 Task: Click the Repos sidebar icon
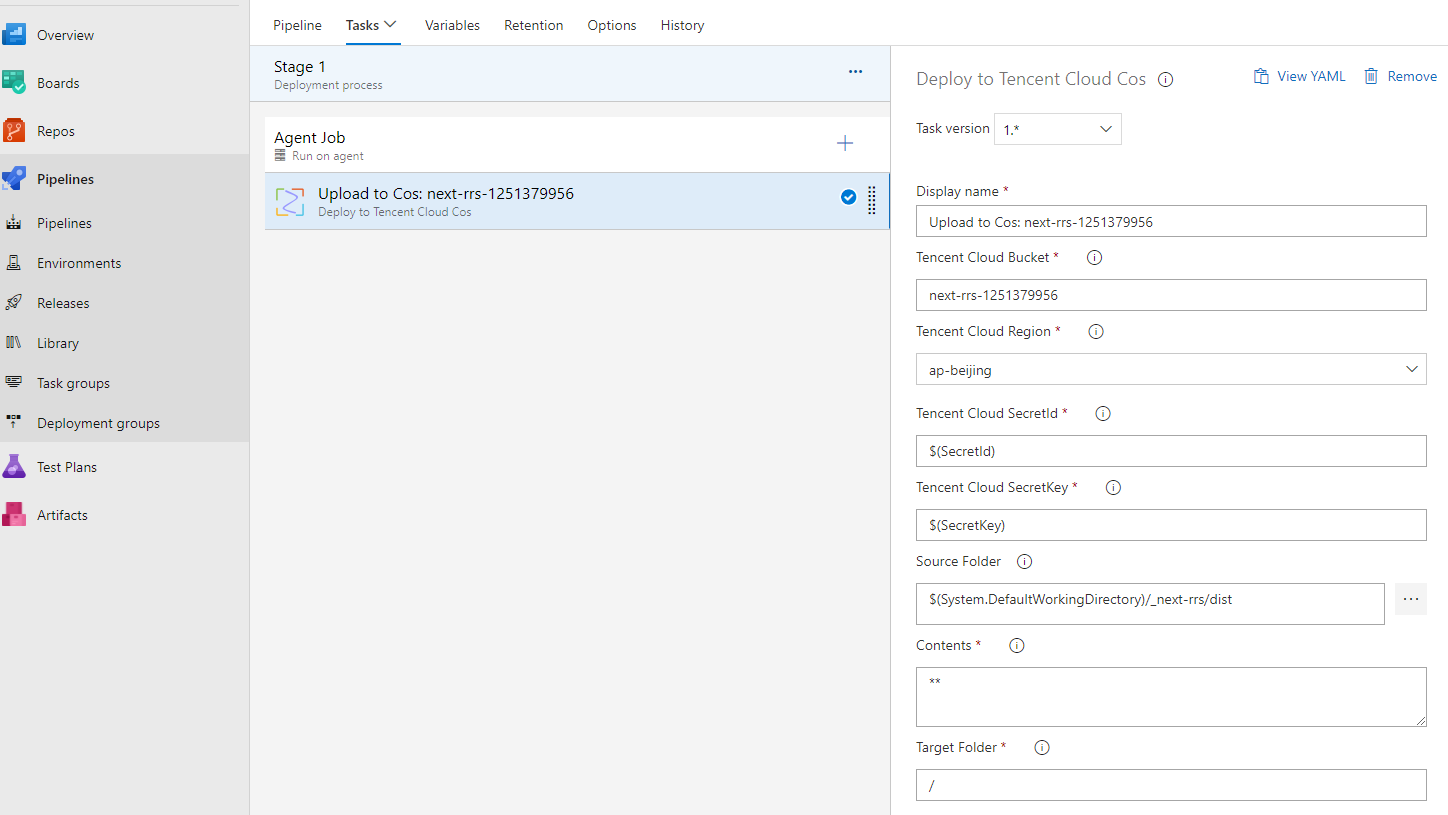coord(14,131)
